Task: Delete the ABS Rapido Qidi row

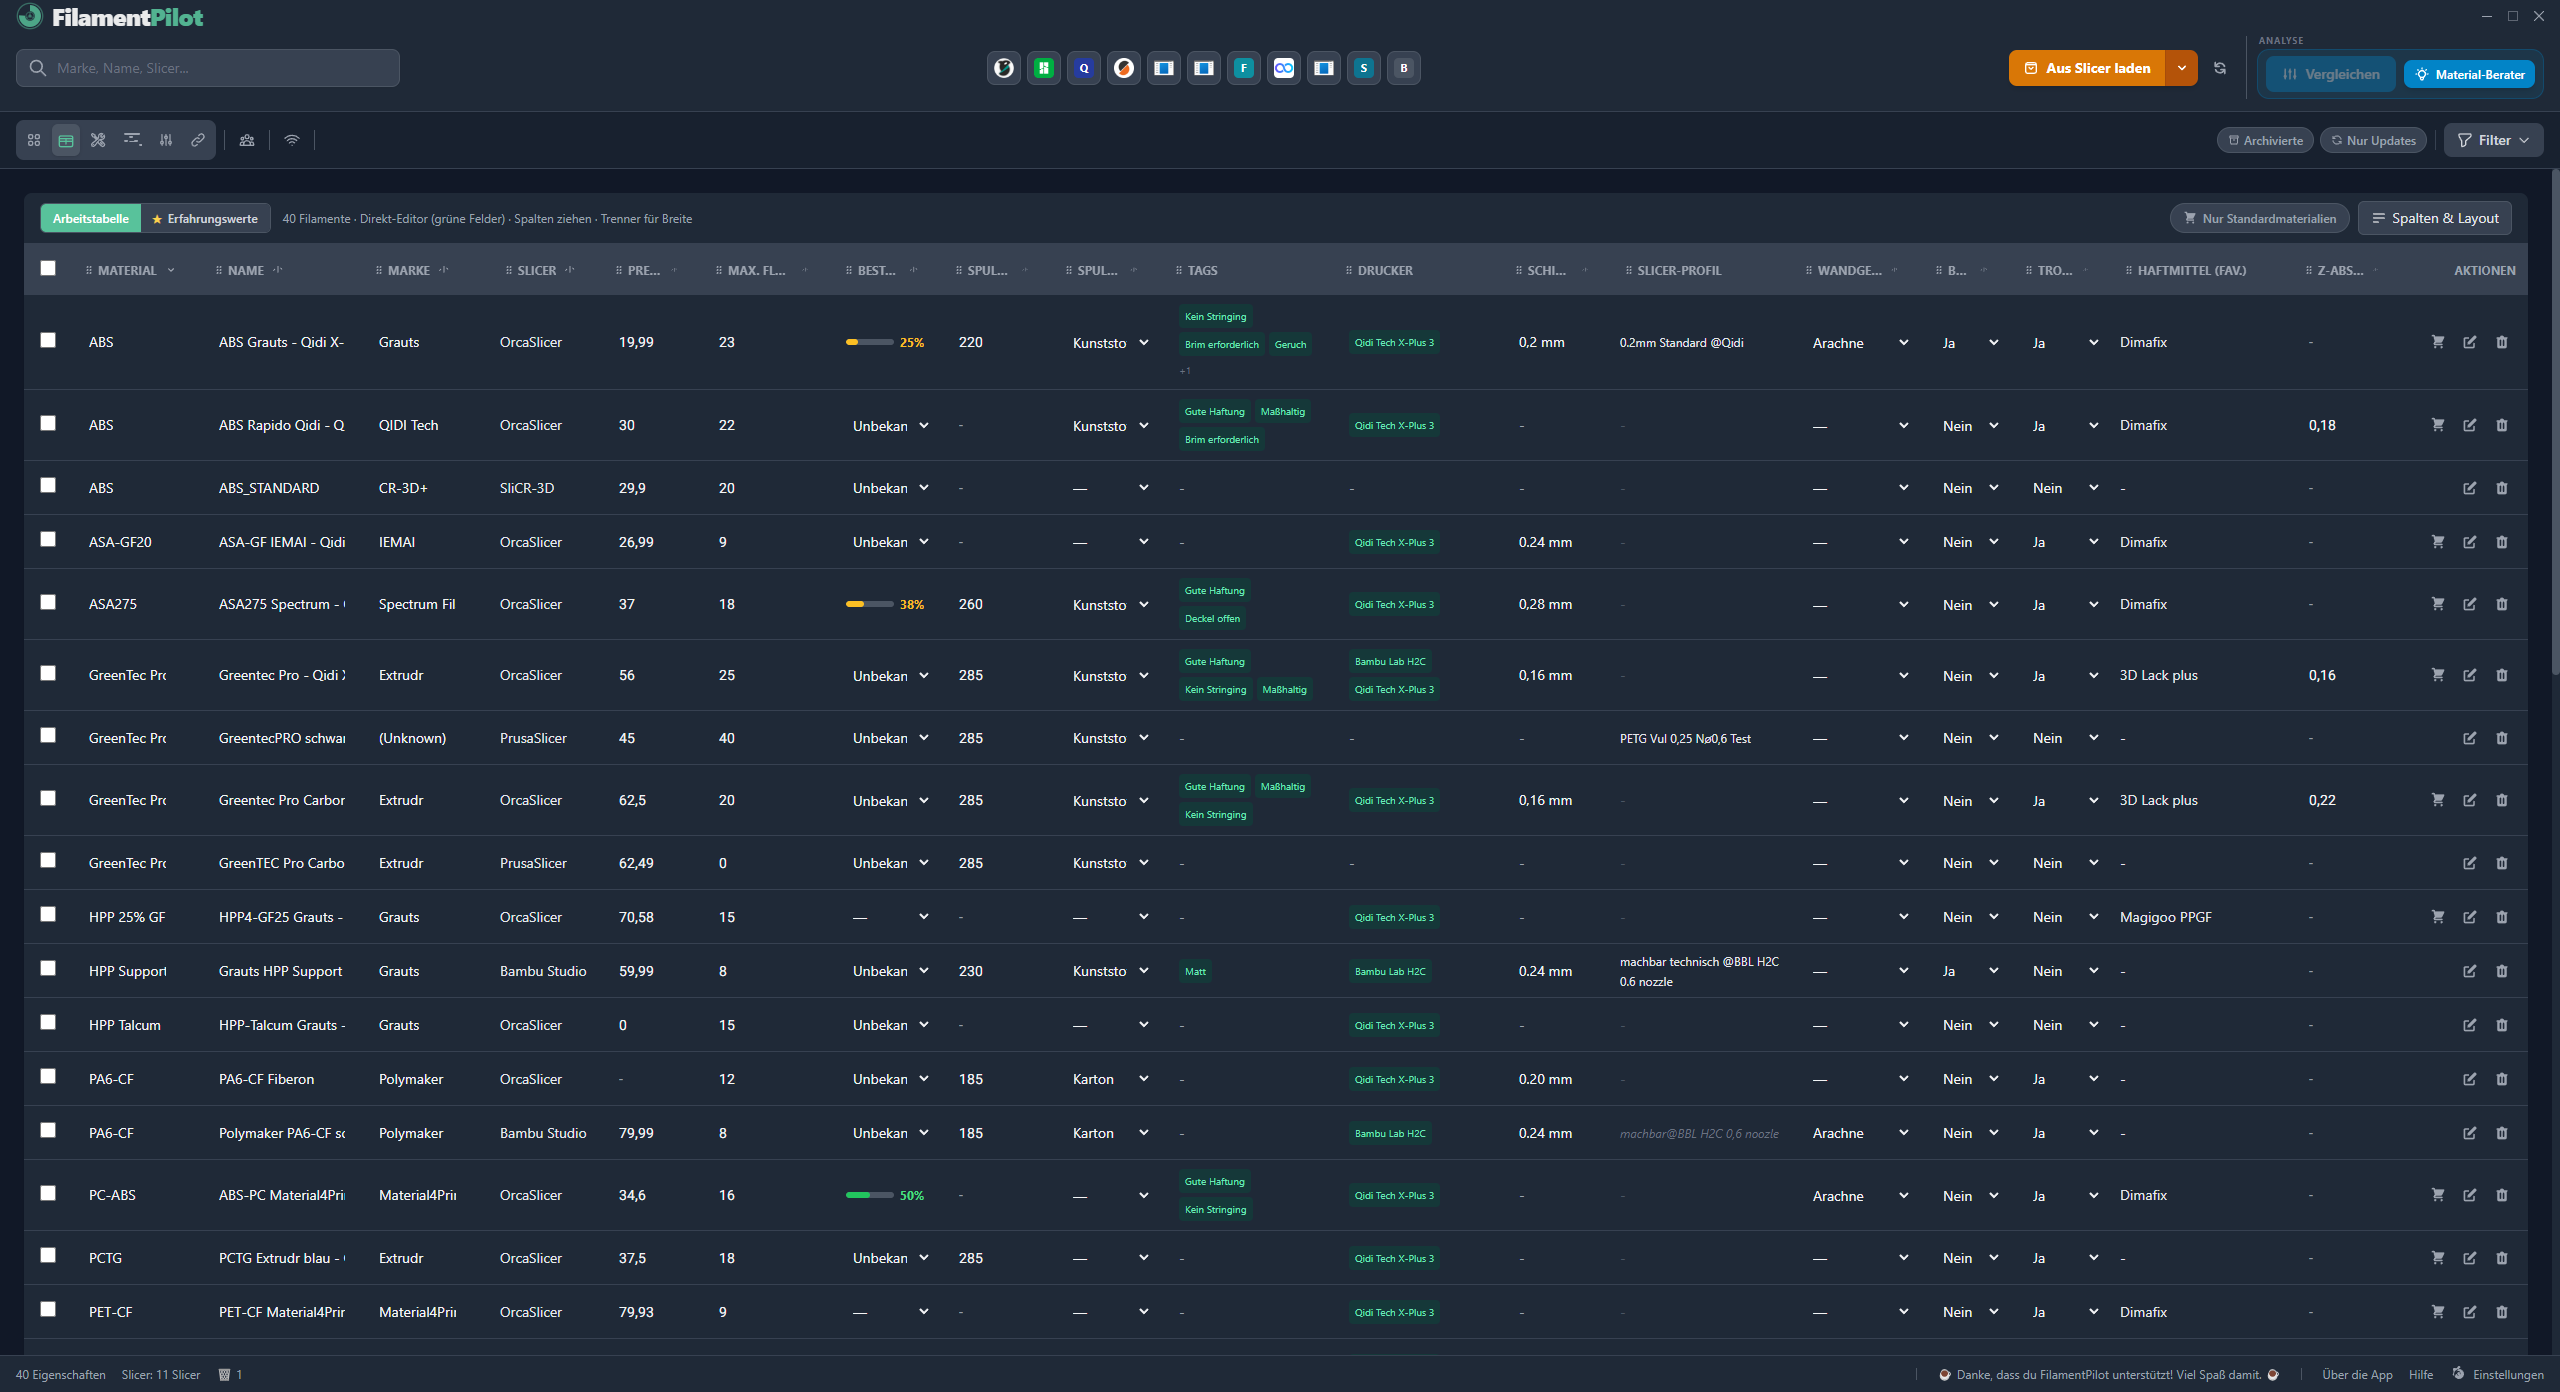Action: click(2502, 425)
